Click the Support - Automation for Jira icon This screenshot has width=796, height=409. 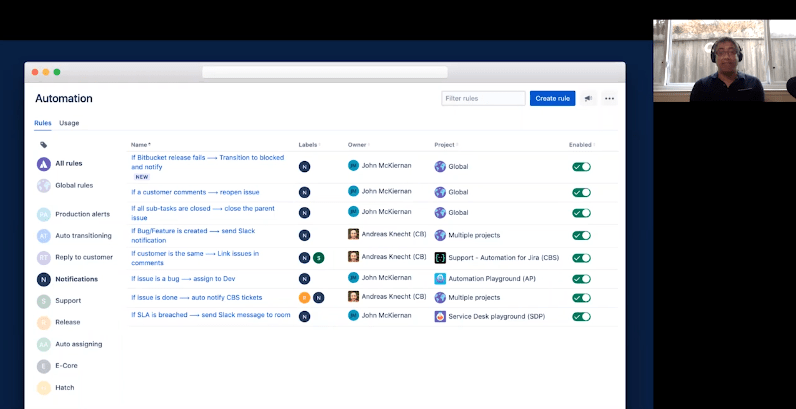[440, 257]
